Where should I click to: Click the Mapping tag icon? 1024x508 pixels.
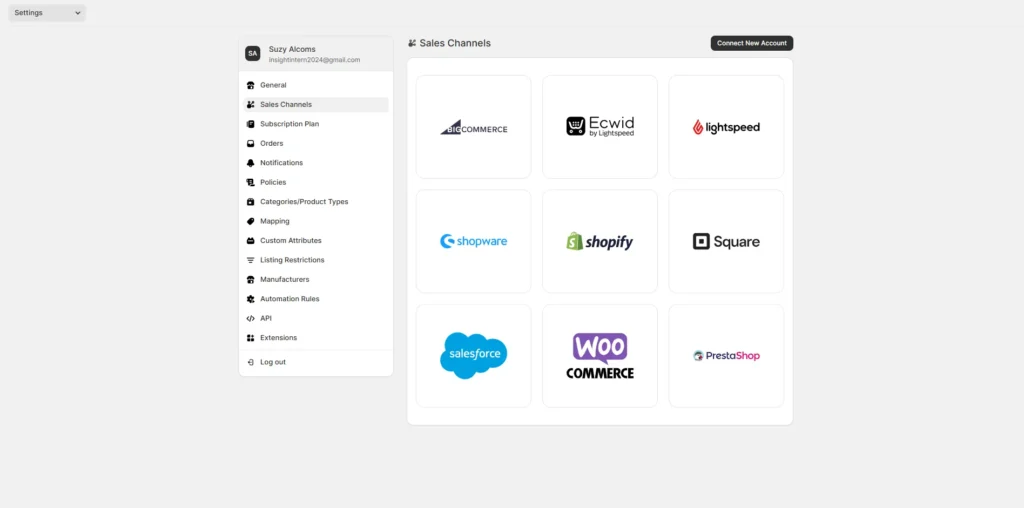coord(250,221)
